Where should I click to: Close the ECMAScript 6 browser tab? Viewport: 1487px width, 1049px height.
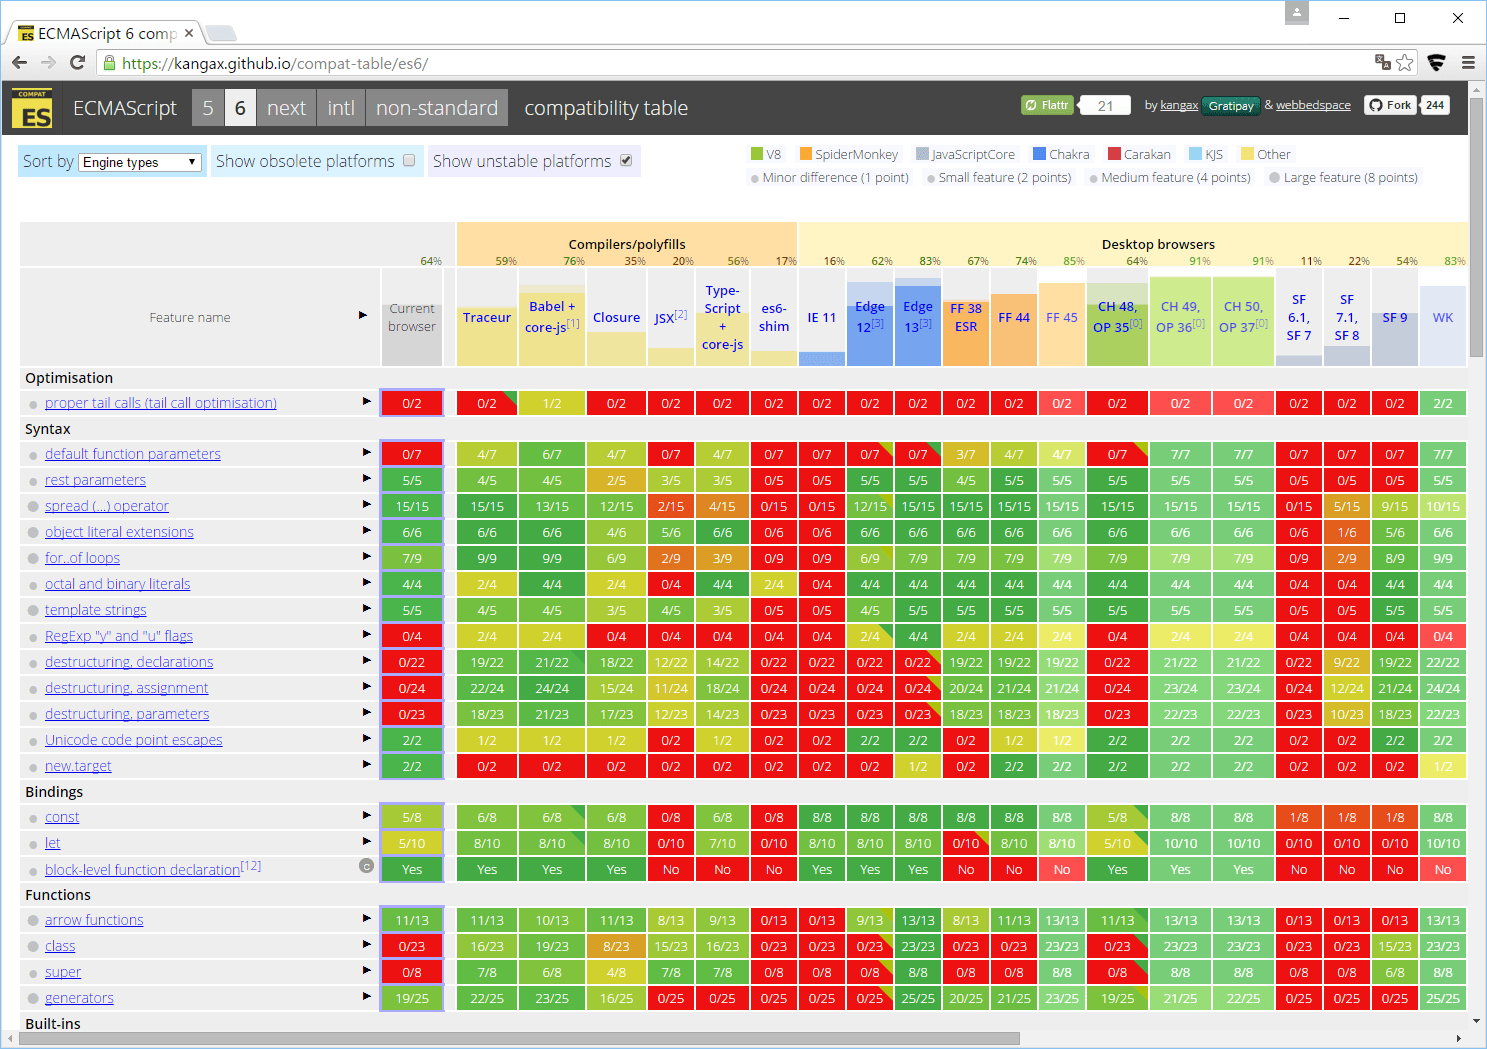pyautogui.click(x=189, y=33)
